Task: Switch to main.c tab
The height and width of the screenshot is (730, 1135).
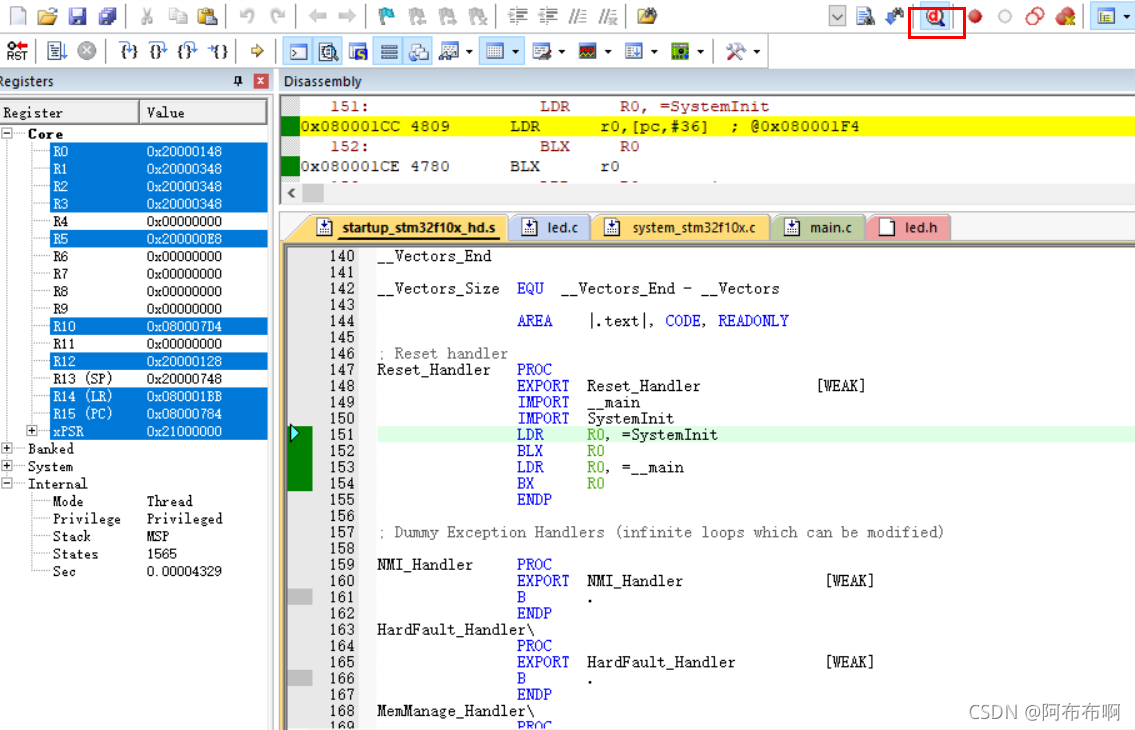Action: click(x=819, y=227)
